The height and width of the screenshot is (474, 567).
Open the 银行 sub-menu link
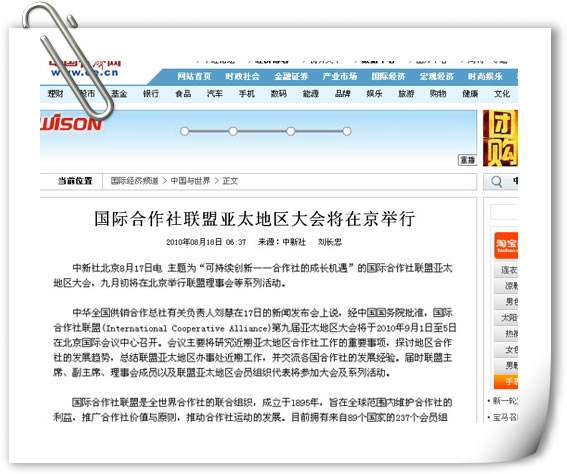151,94
